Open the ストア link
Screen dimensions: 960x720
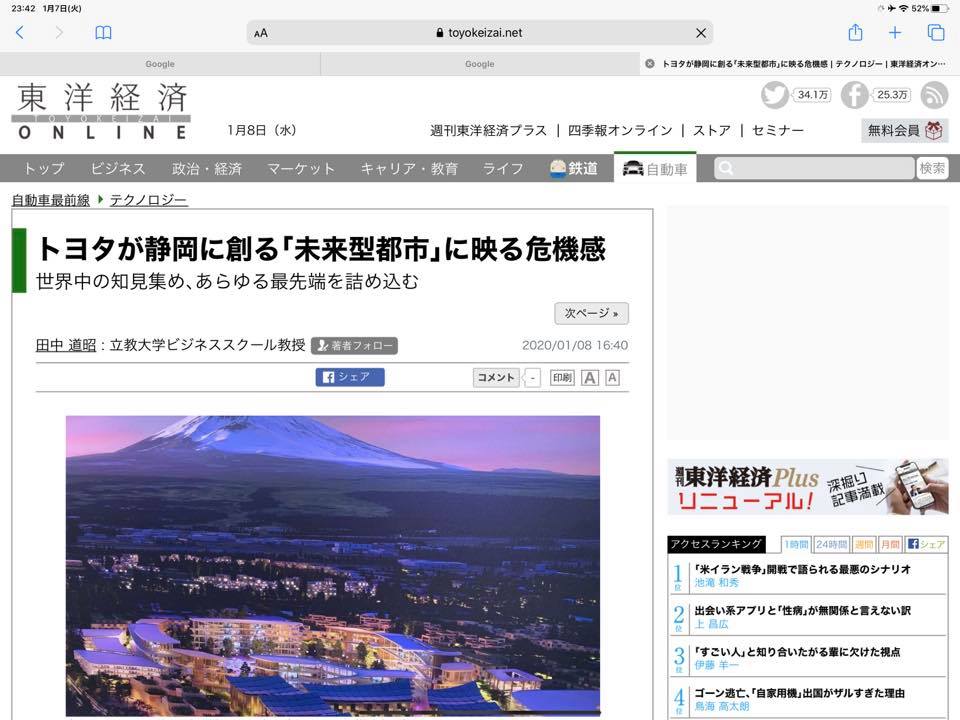tap(711, 130)
